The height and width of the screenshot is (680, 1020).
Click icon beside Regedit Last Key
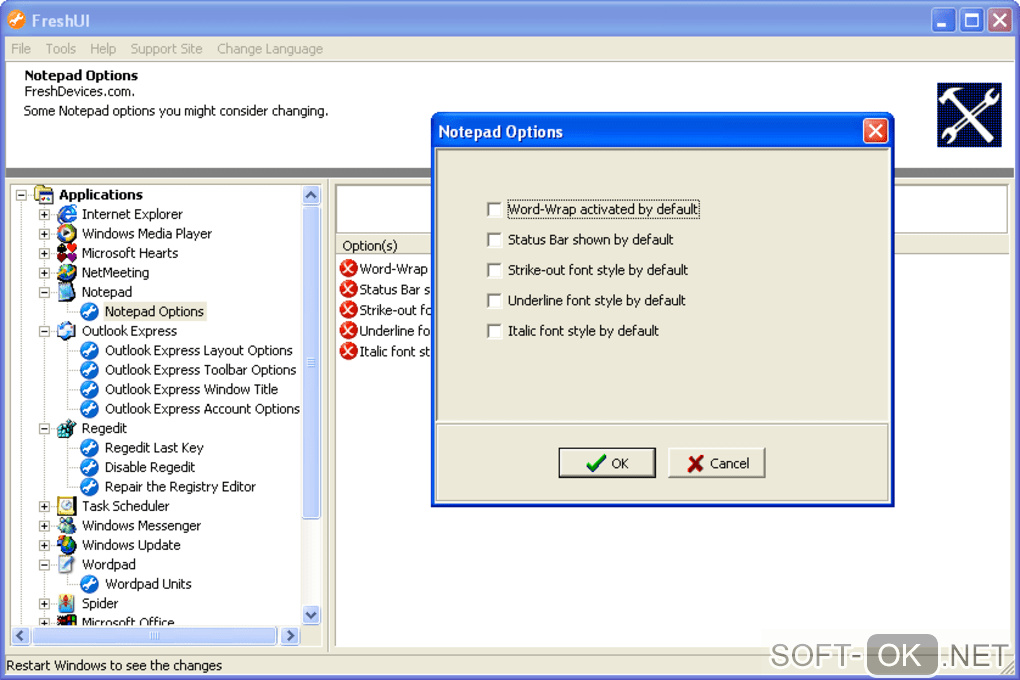(x=90, y=448)
